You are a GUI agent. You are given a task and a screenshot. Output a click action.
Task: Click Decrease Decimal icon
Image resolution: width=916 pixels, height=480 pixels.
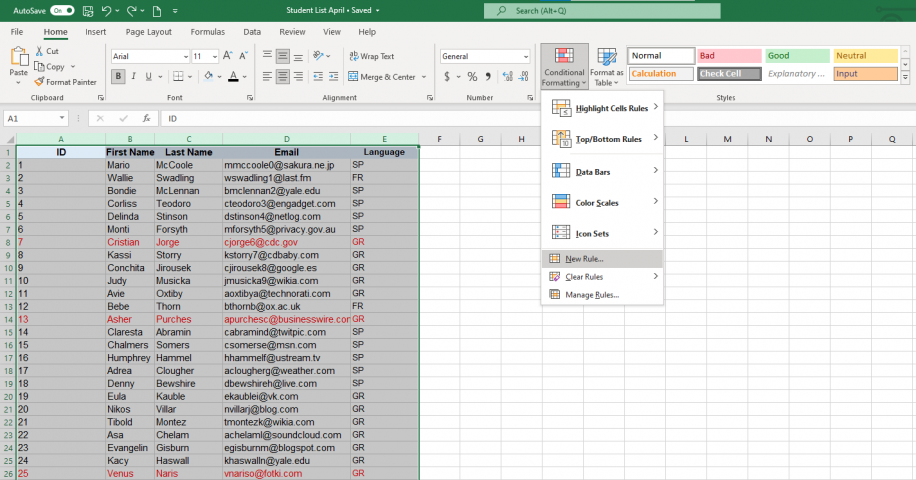coord(523,76)
